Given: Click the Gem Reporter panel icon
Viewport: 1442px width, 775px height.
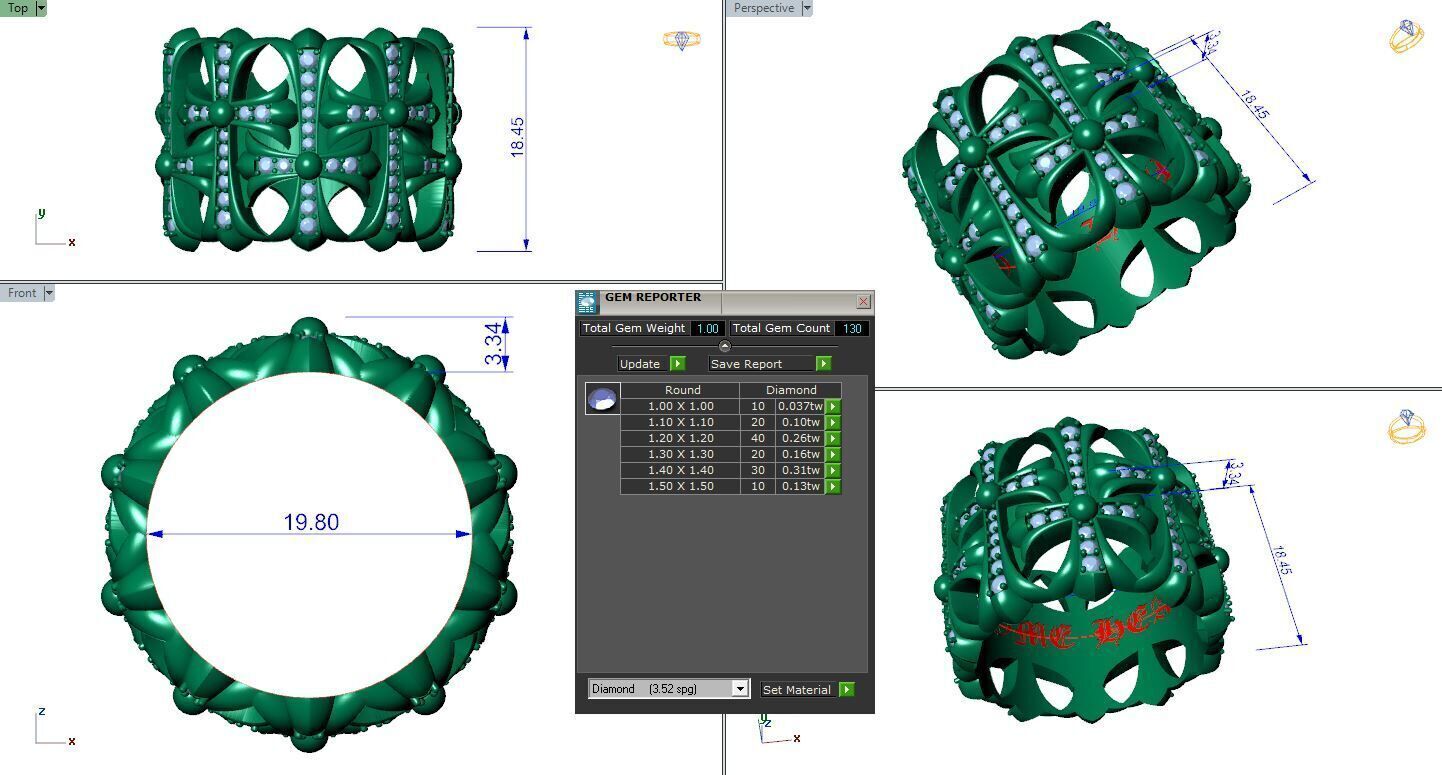Looking at the screenshot, I should (x=587, y=302).
